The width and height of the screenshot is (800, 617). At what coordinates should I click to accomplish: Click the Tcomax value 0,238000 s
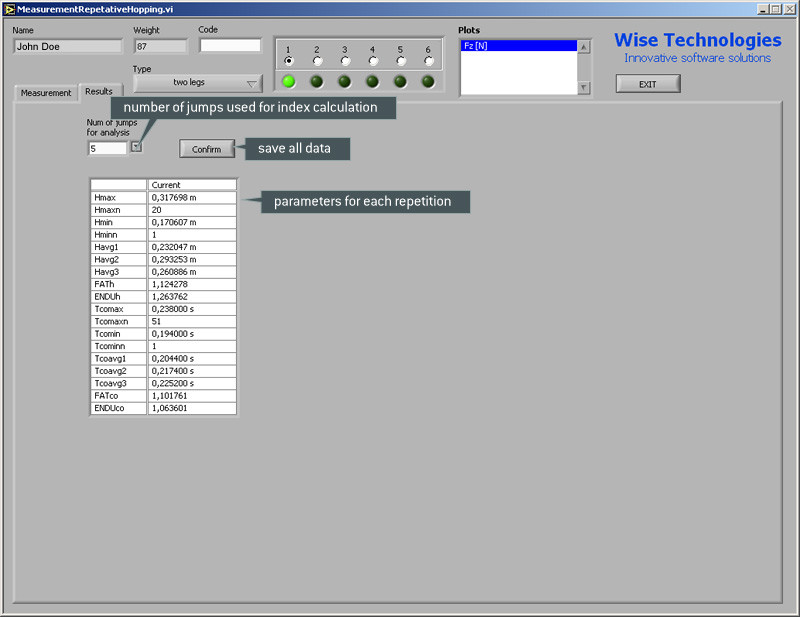[x=192, y=309]
